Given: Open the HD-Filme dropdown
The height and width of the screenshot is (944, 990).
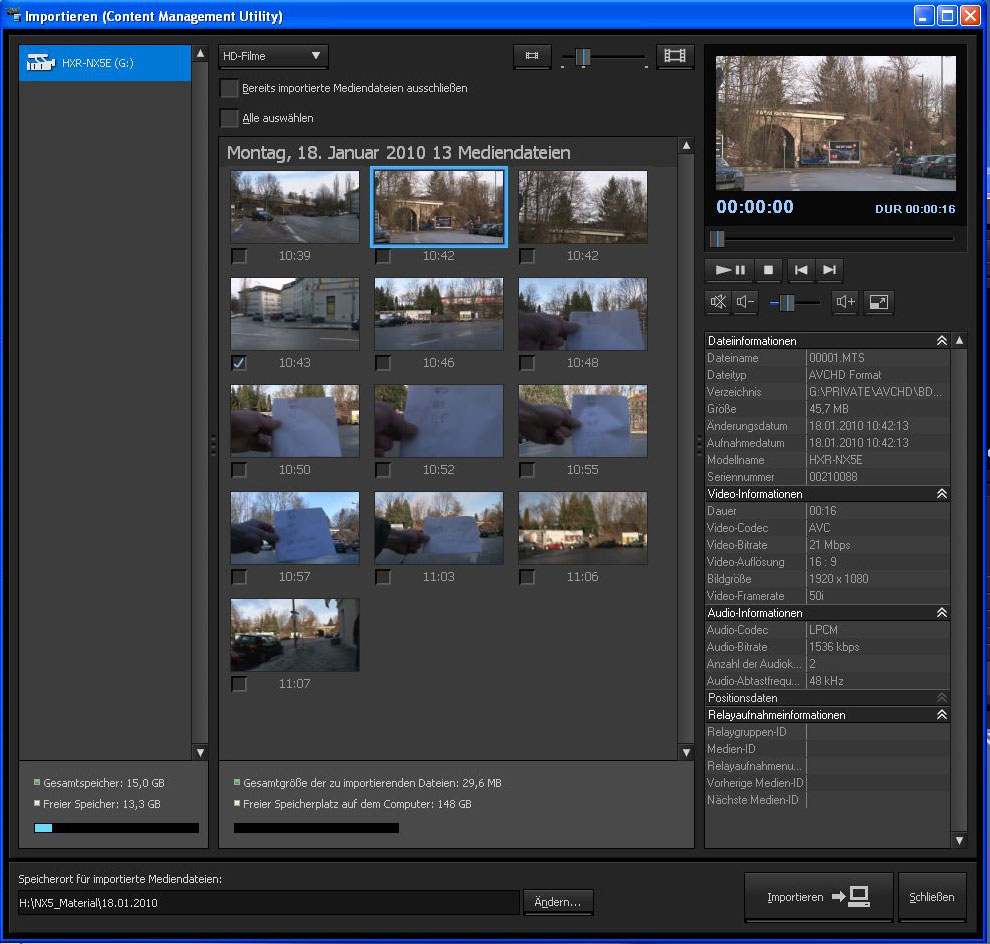Looking at the screenshot, I should point(273,57).
